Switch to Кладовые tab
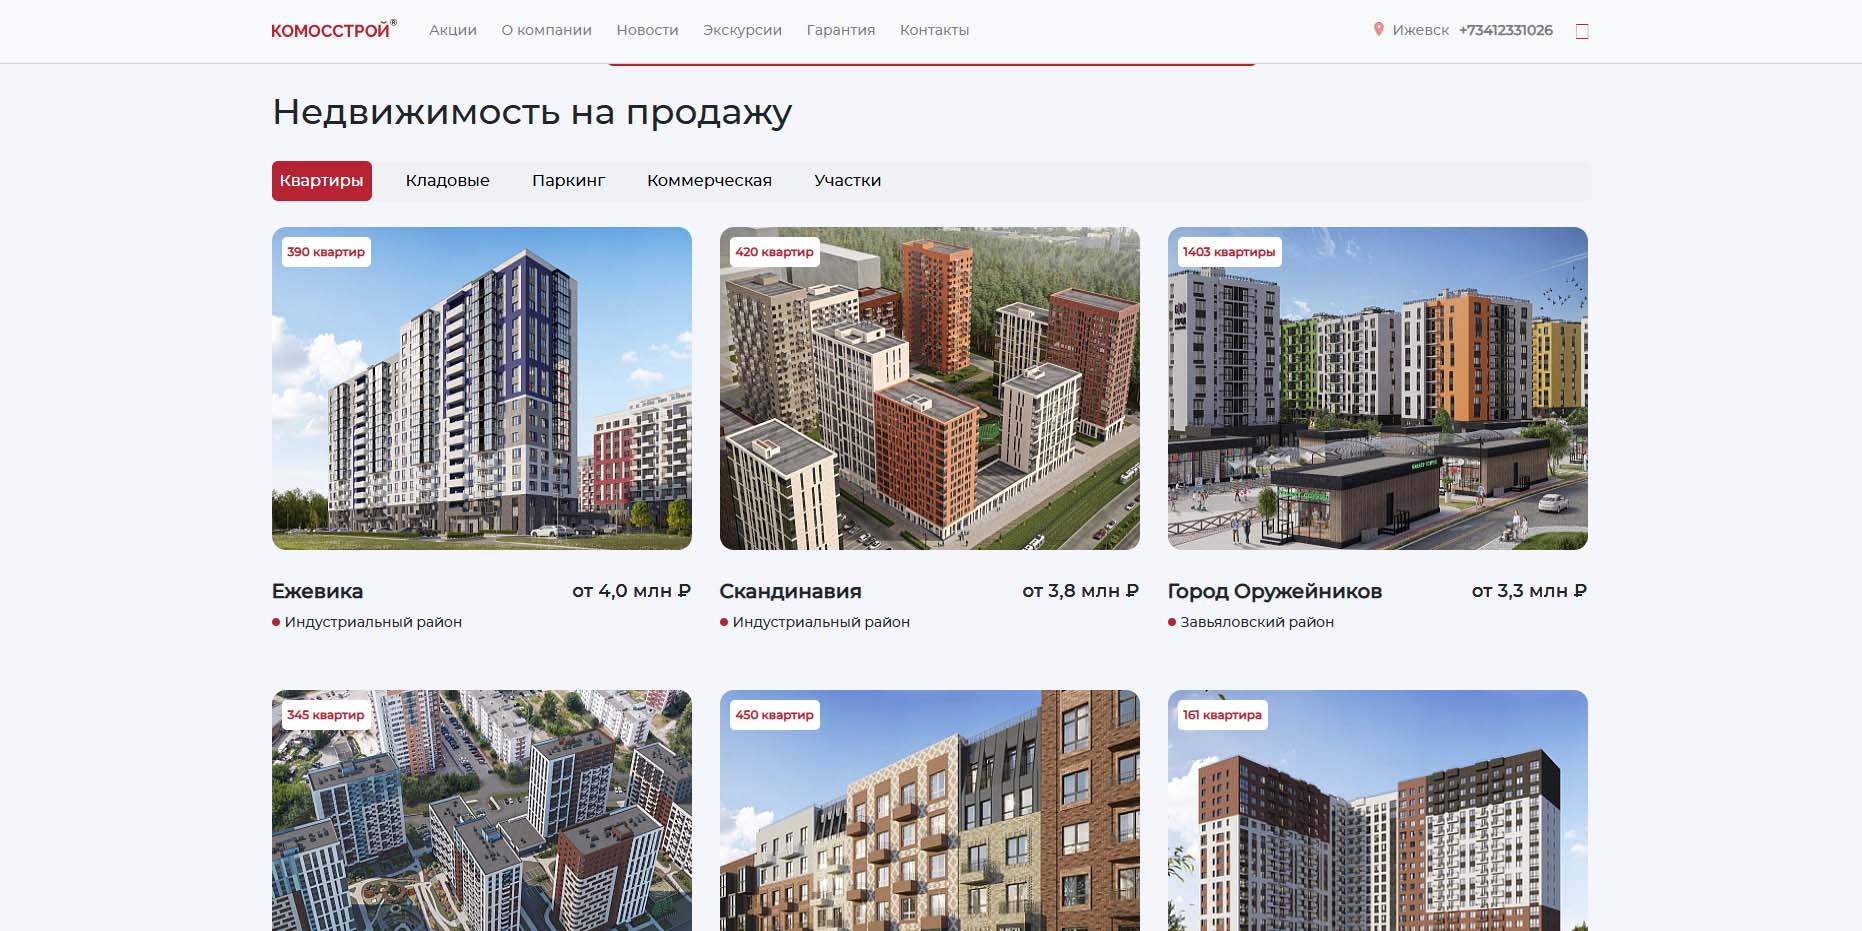The width and height of the screenshot is (1862, 931). point(447,181)
